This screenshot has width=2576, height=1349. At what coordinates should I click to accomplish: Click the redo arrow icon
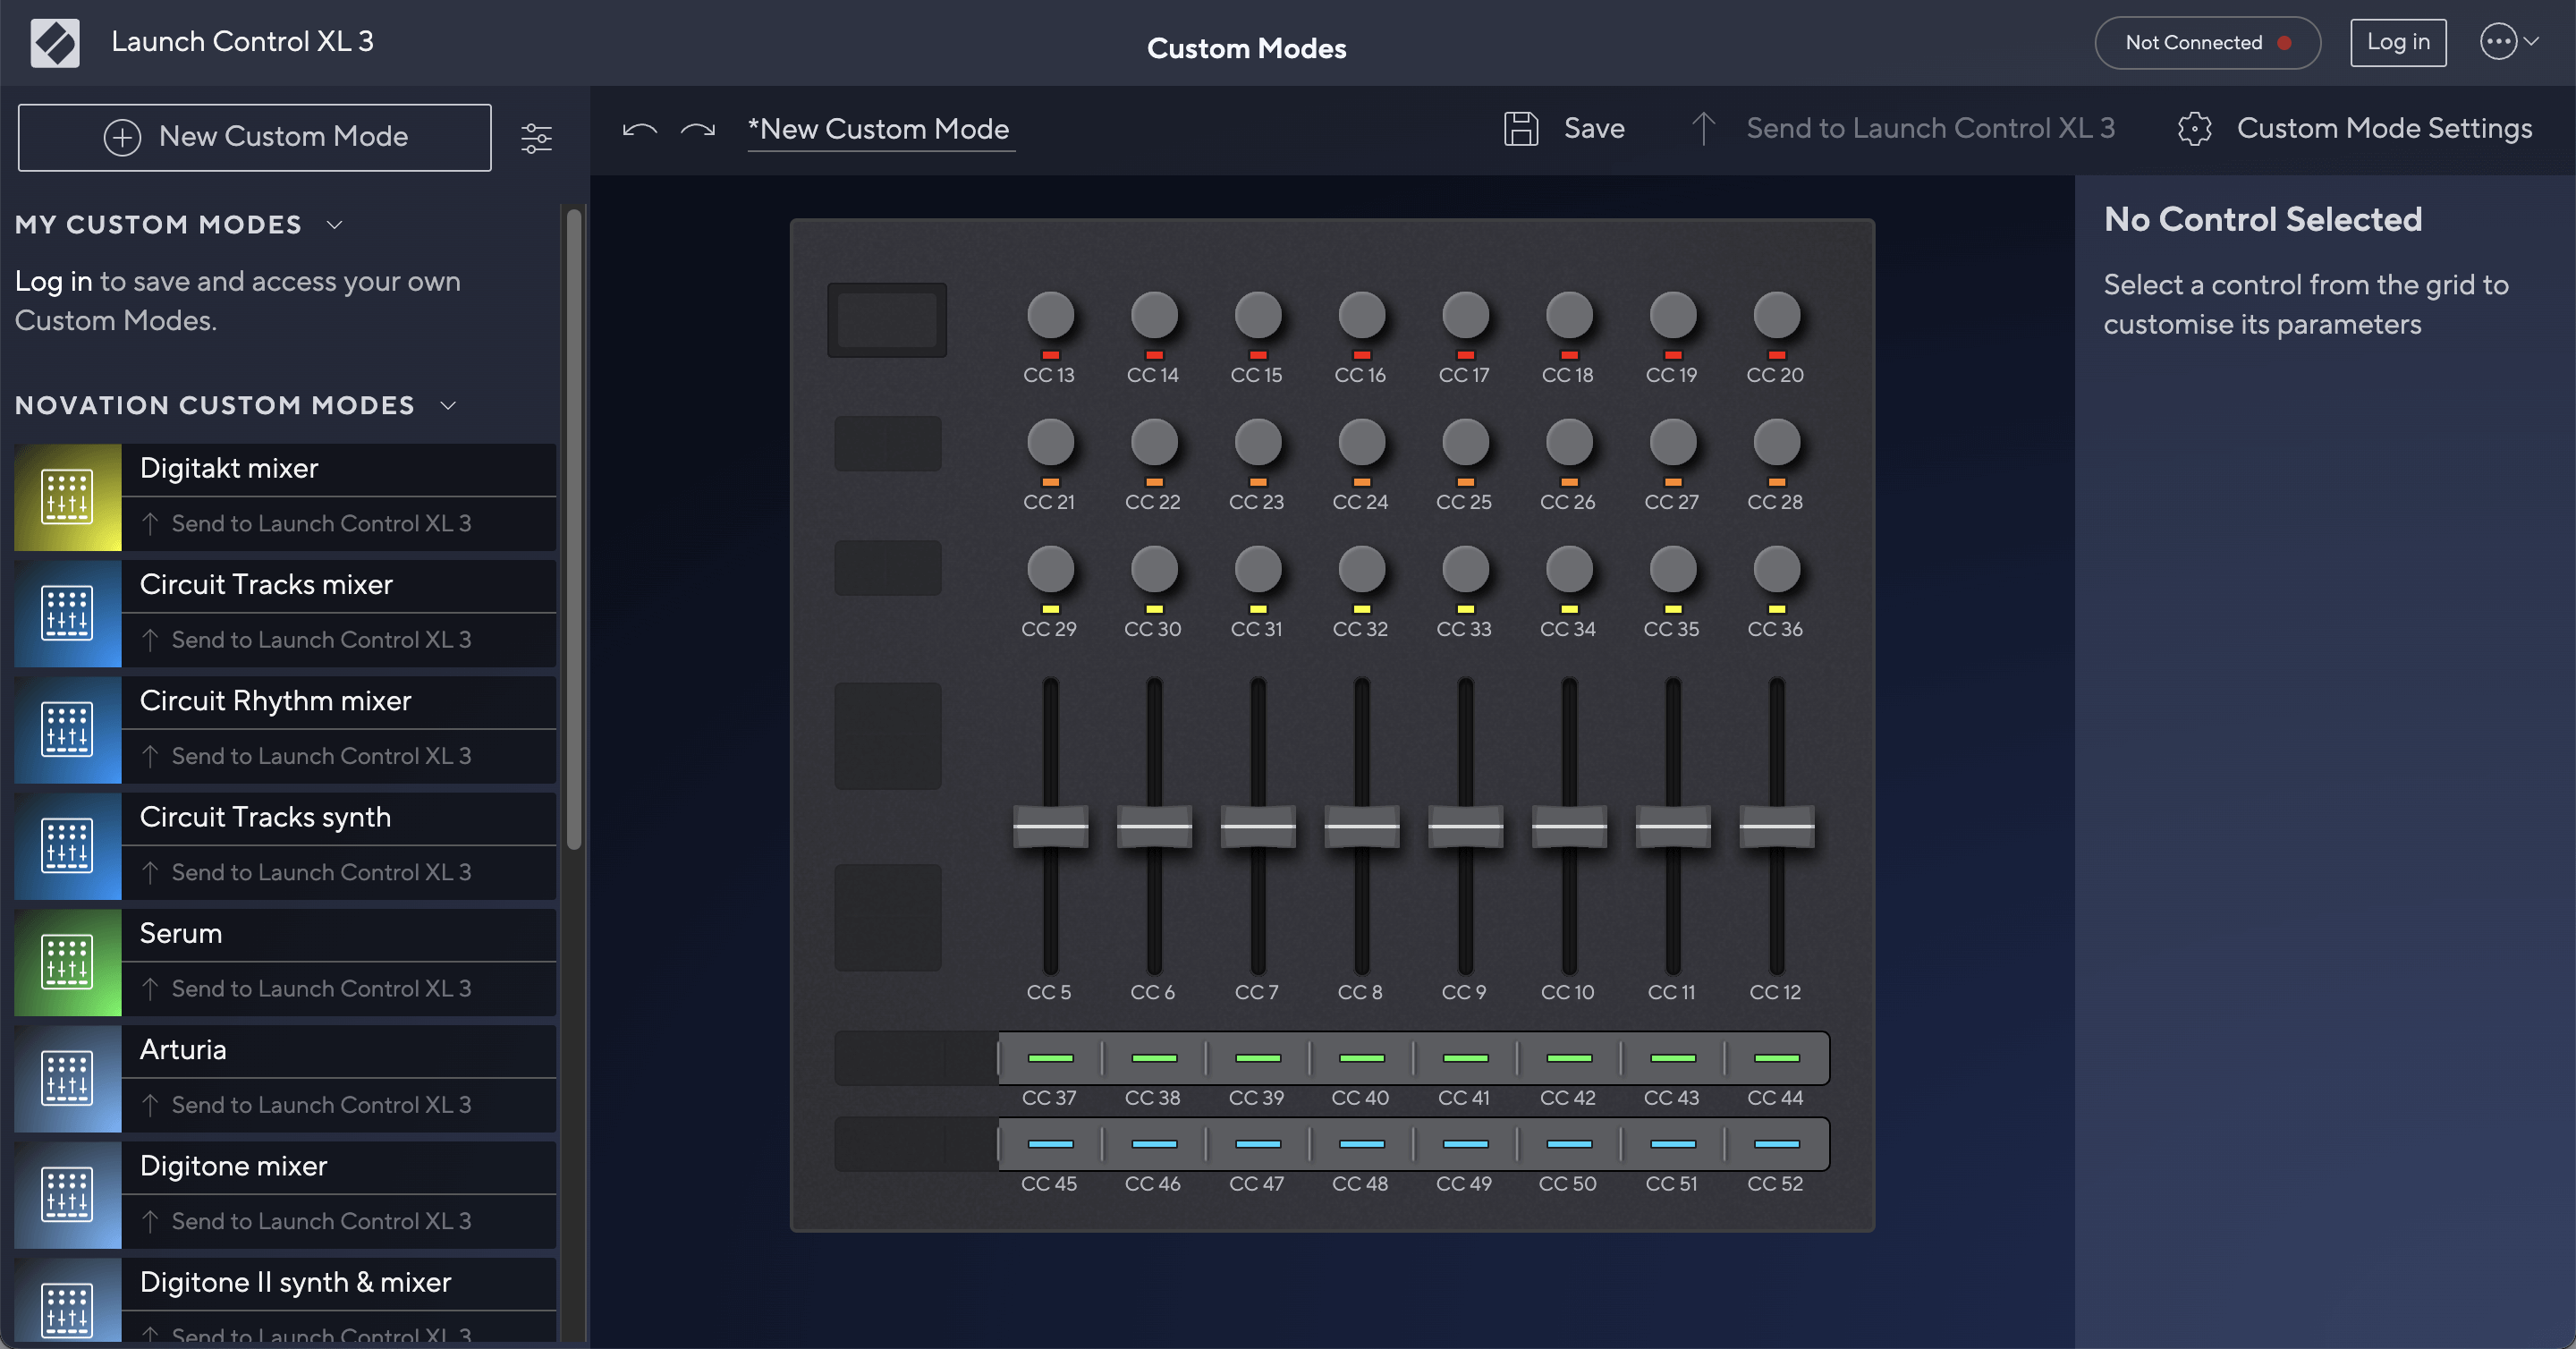697,129
